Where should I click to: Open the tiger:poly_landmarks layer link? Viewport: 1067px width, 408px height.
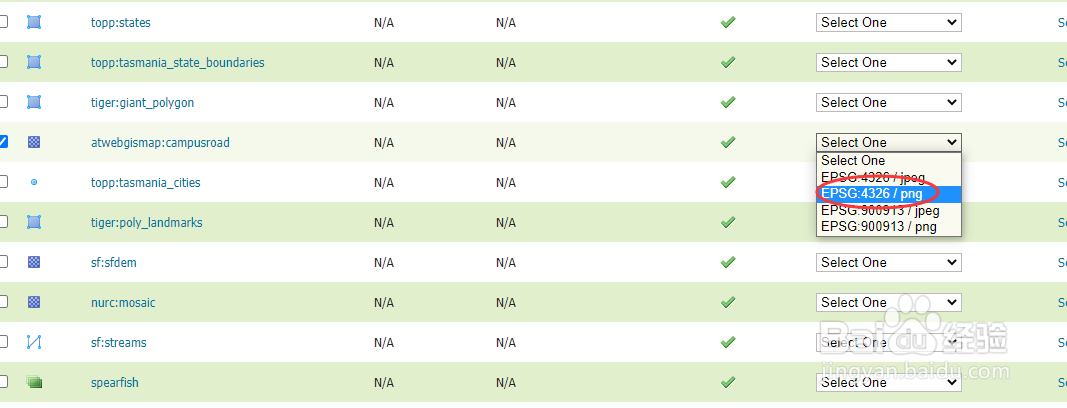tap(146, 222)
